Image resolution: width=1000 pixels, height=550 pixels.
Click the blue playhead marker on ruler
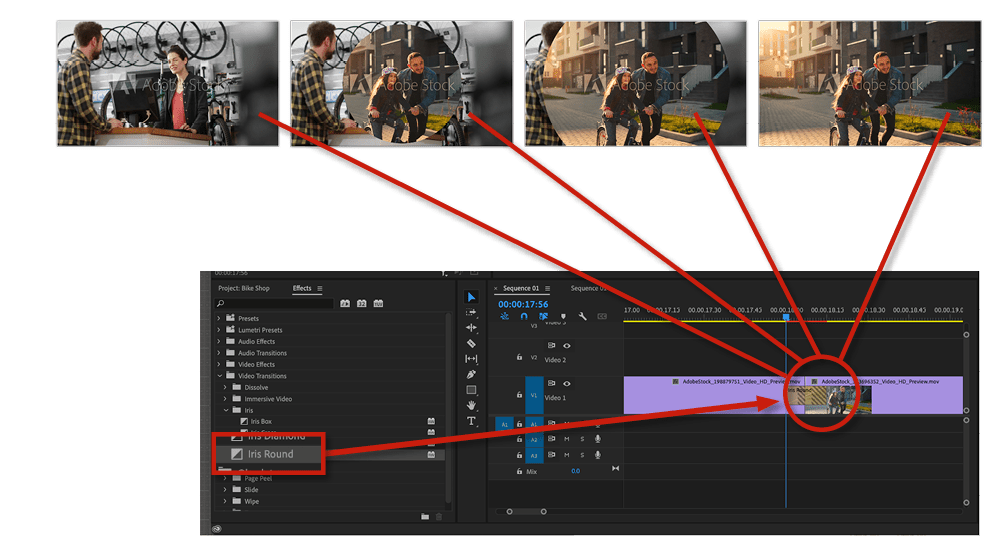point(786,316)
